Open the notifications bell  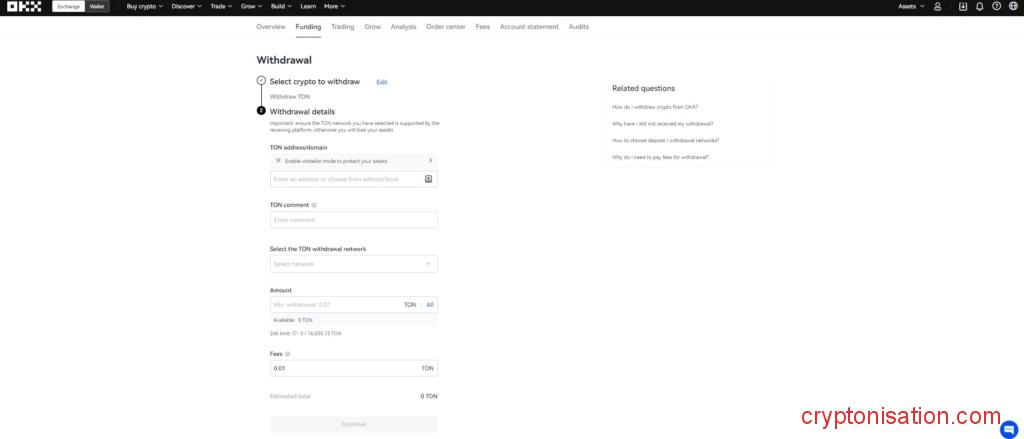979,6
